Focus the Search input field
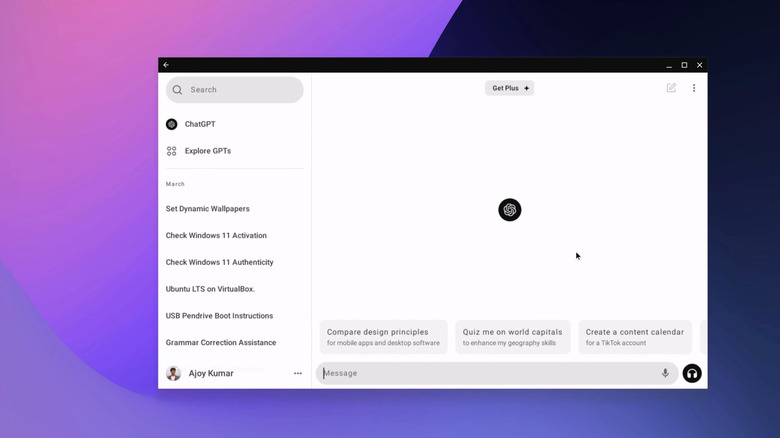Image resolution: width=780 pixels, height=438 pixels. click(235, 90)
